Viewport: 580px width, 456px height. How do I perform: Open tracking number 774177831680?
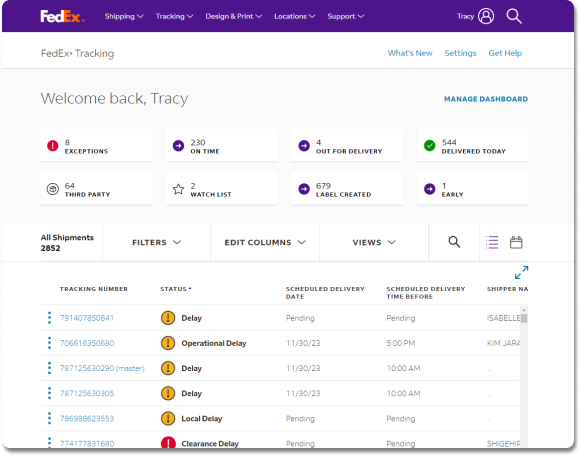[x=87, y=443]
